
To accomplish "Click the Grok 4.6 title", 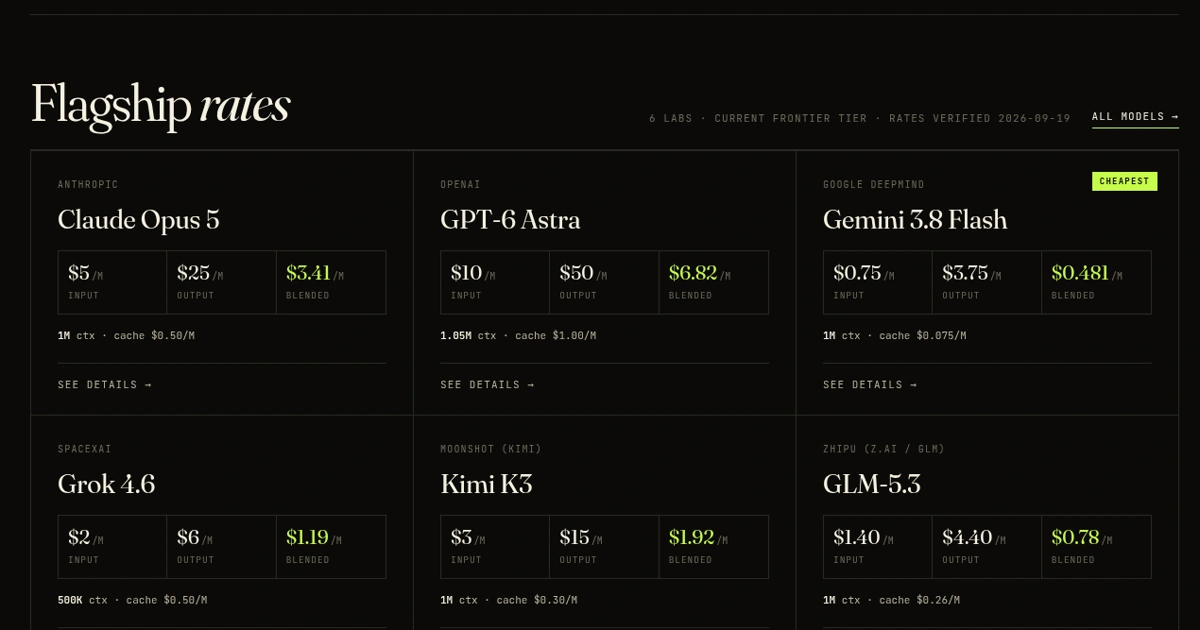I will point(106,484).
